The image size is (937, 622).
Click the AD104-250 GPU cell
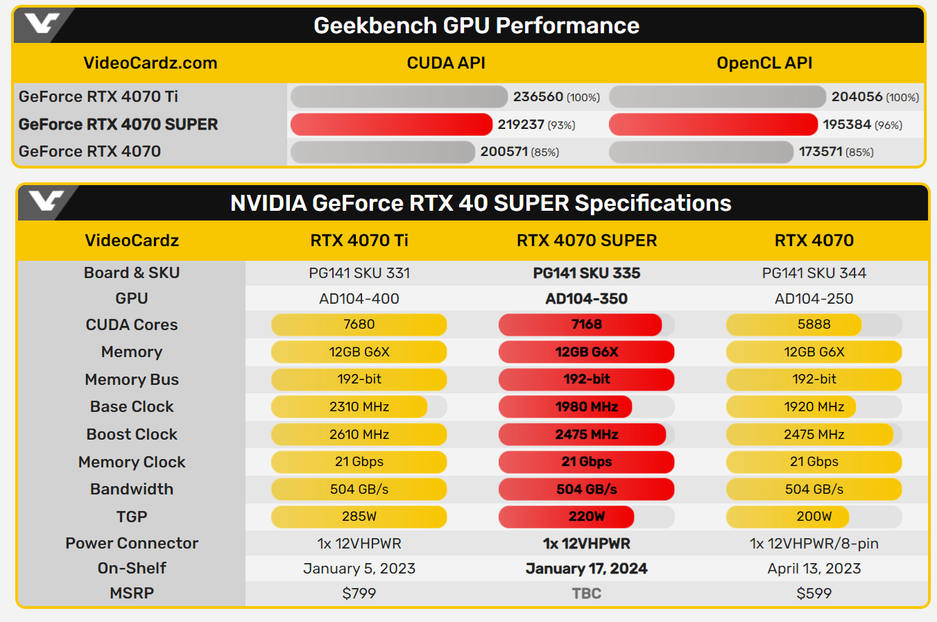coord(813,298)
